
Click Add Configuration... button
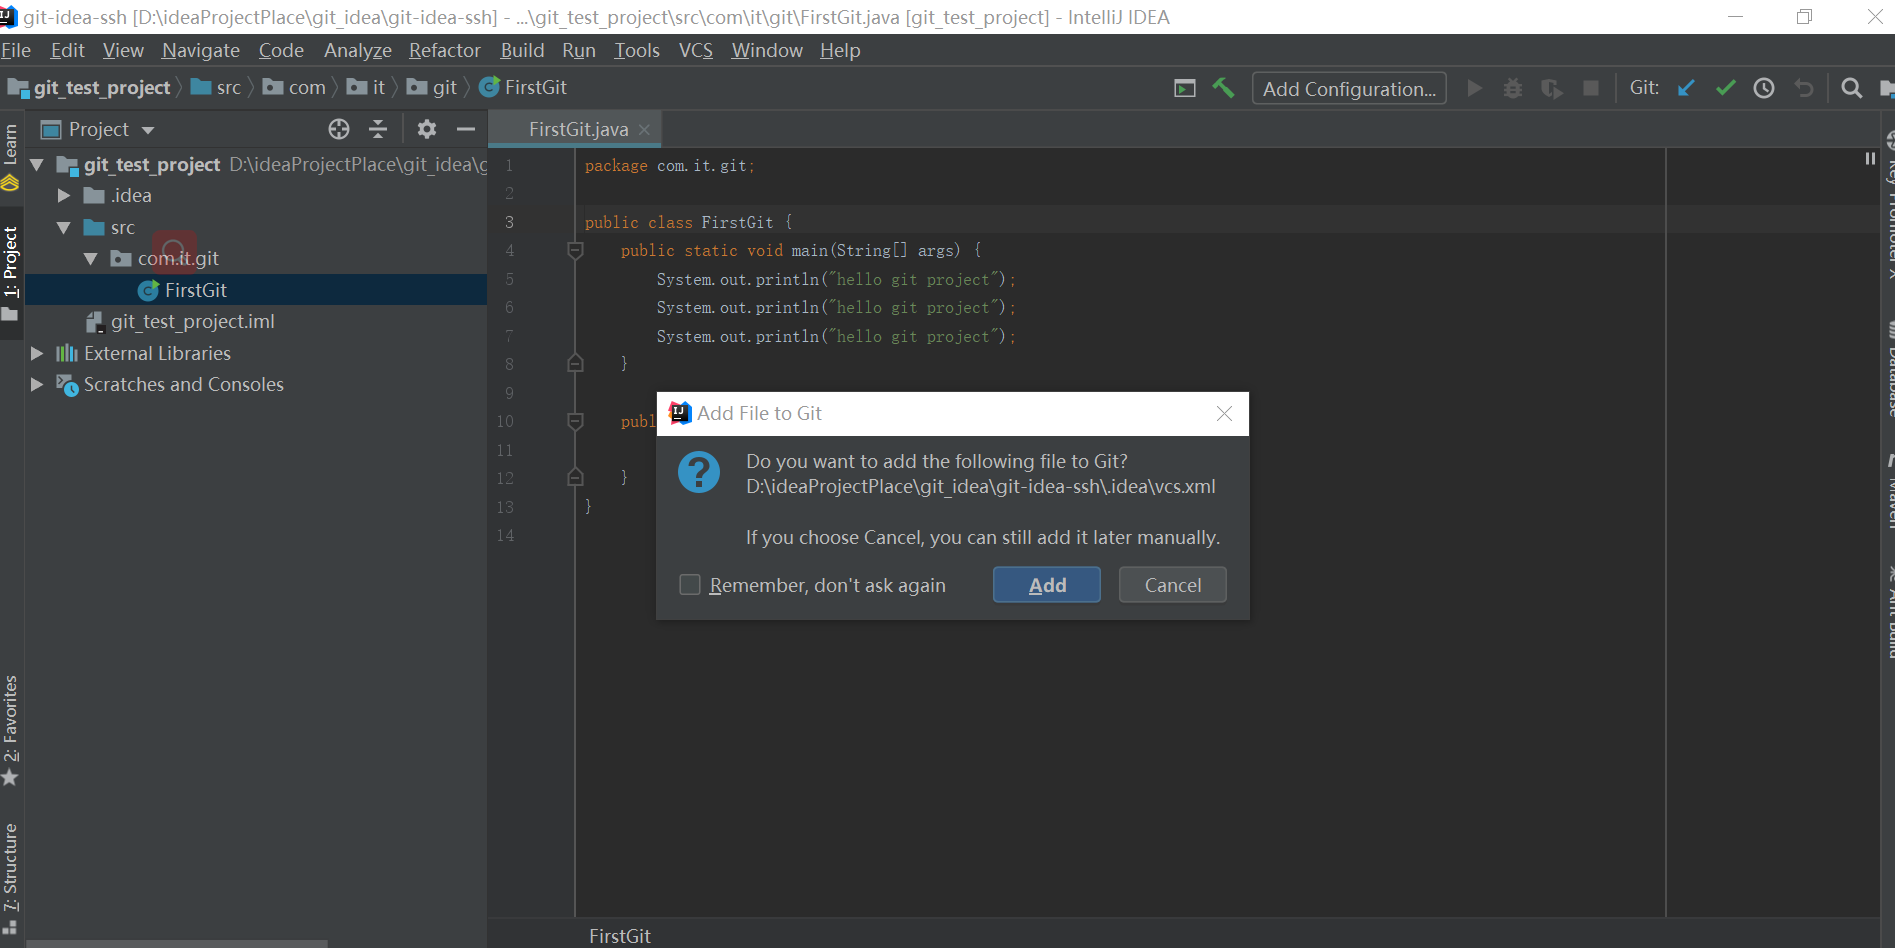1349,88
